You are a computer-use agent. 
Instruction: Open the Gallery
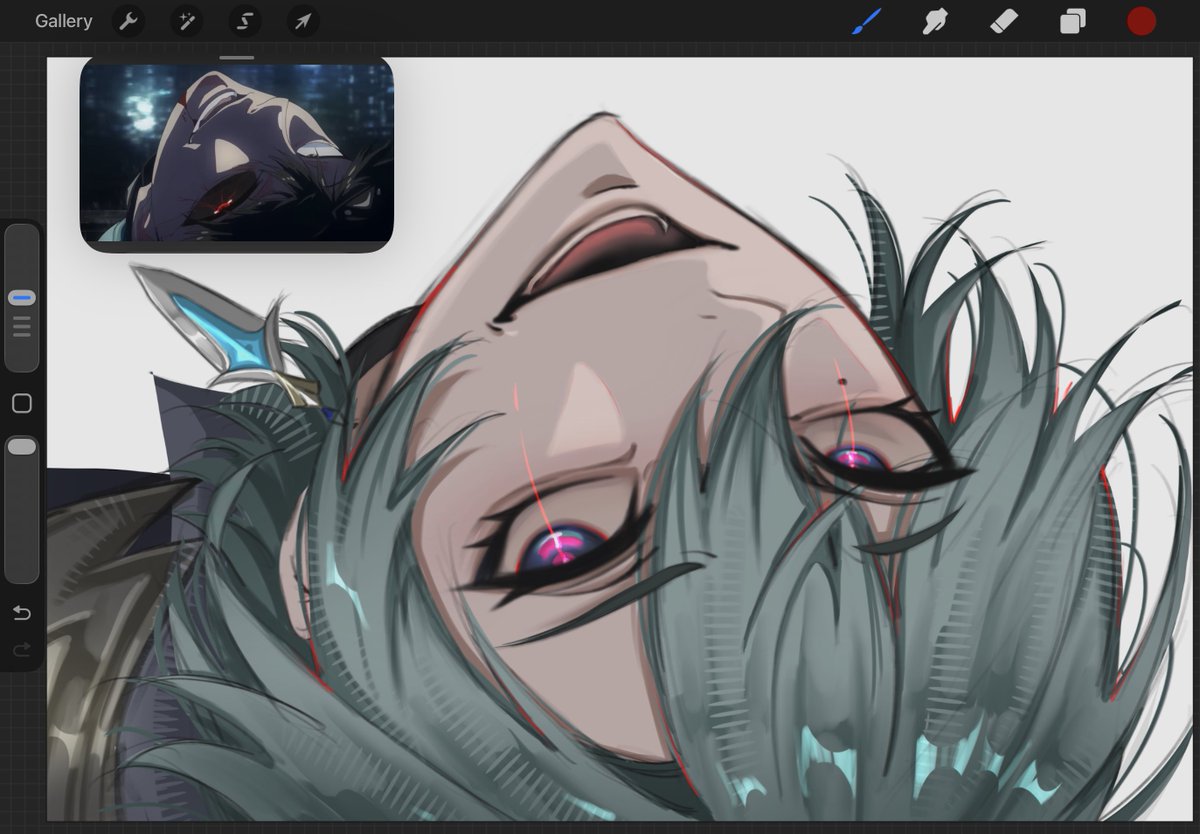point(63,21)
